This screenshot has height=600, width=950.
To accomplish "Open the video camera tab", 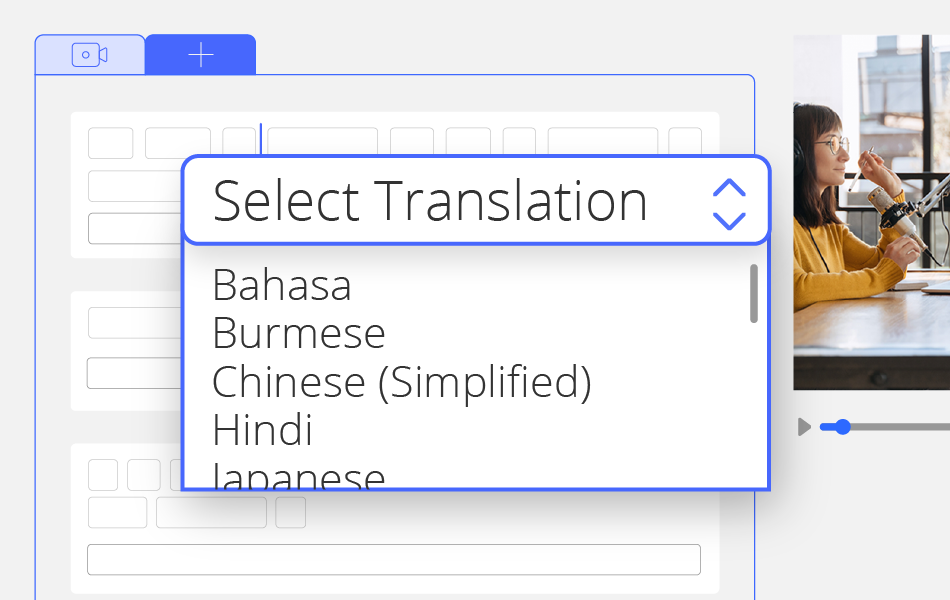I will click(x=90, y=55).
